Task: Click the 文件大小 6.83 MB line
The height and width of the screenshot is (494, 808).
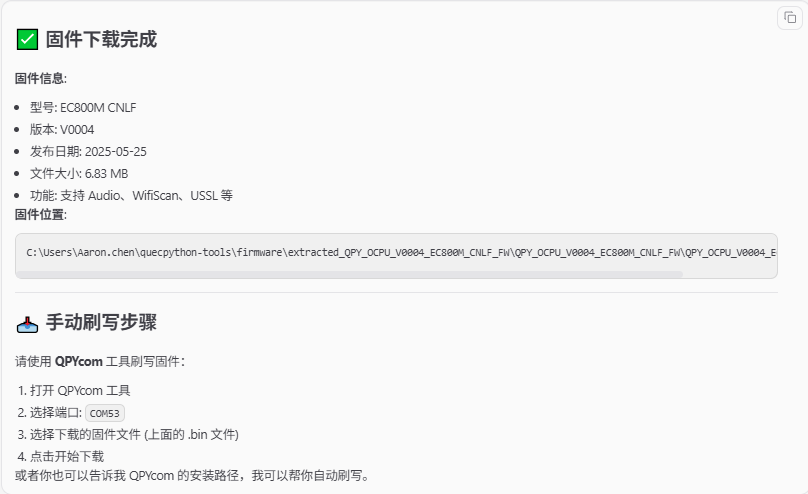Action: (x=79, y=173)
